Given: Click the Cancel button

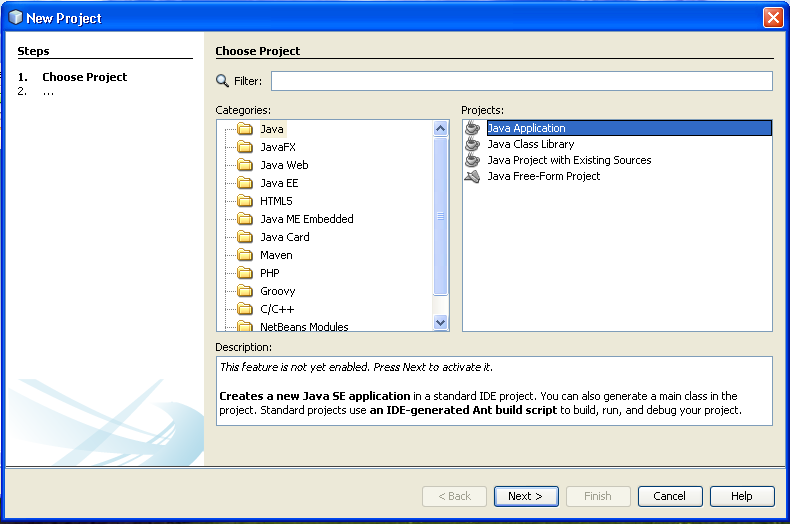Looking at the screenshot, I should tap(670, 496).
